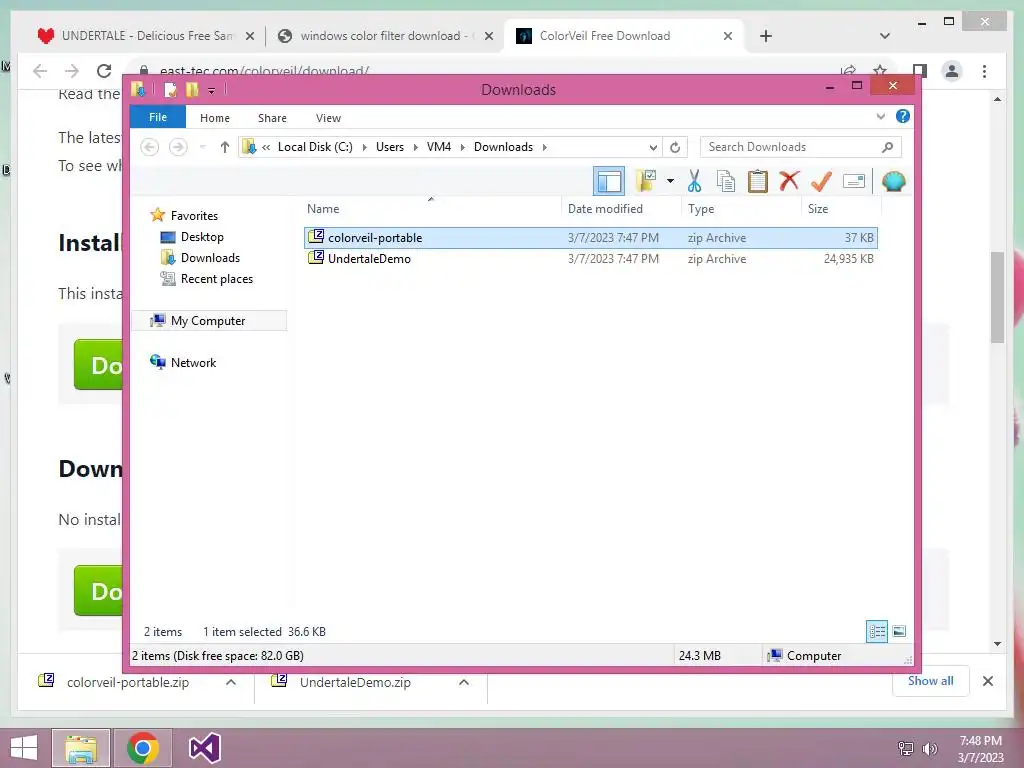
Task: Click the Paste clipboard icon
Action: (758, 181)
